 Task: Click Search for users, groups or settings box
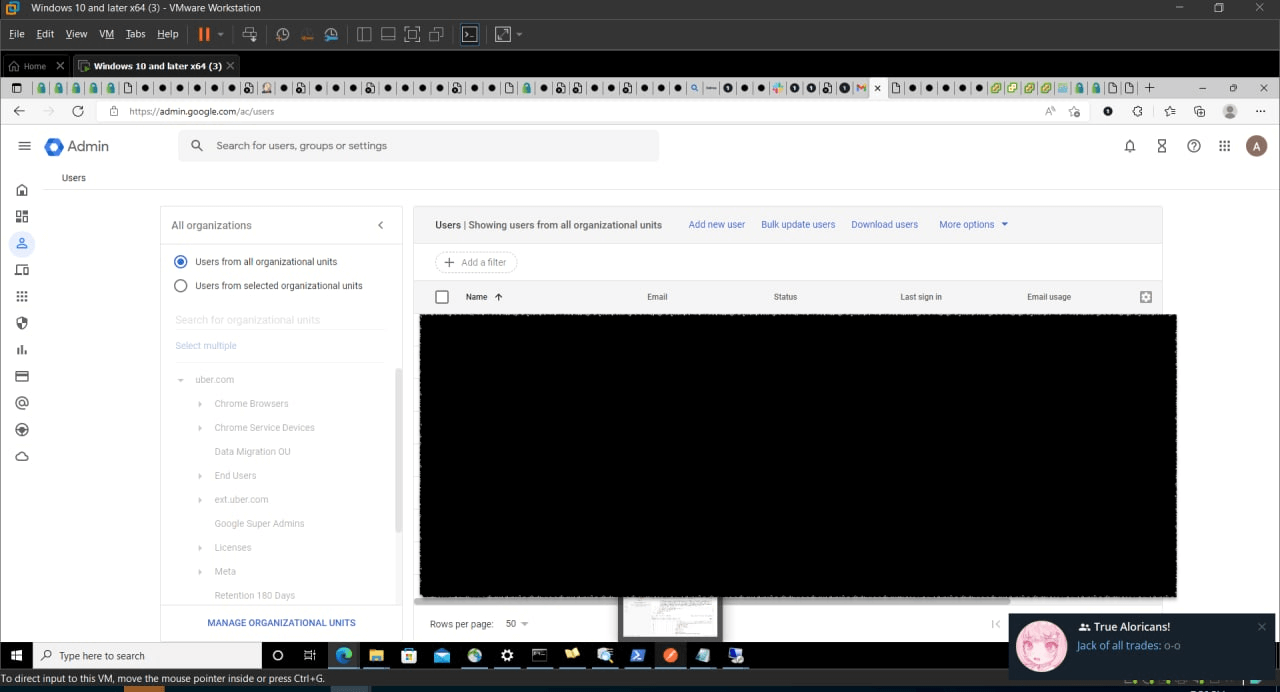coord(419,146)
